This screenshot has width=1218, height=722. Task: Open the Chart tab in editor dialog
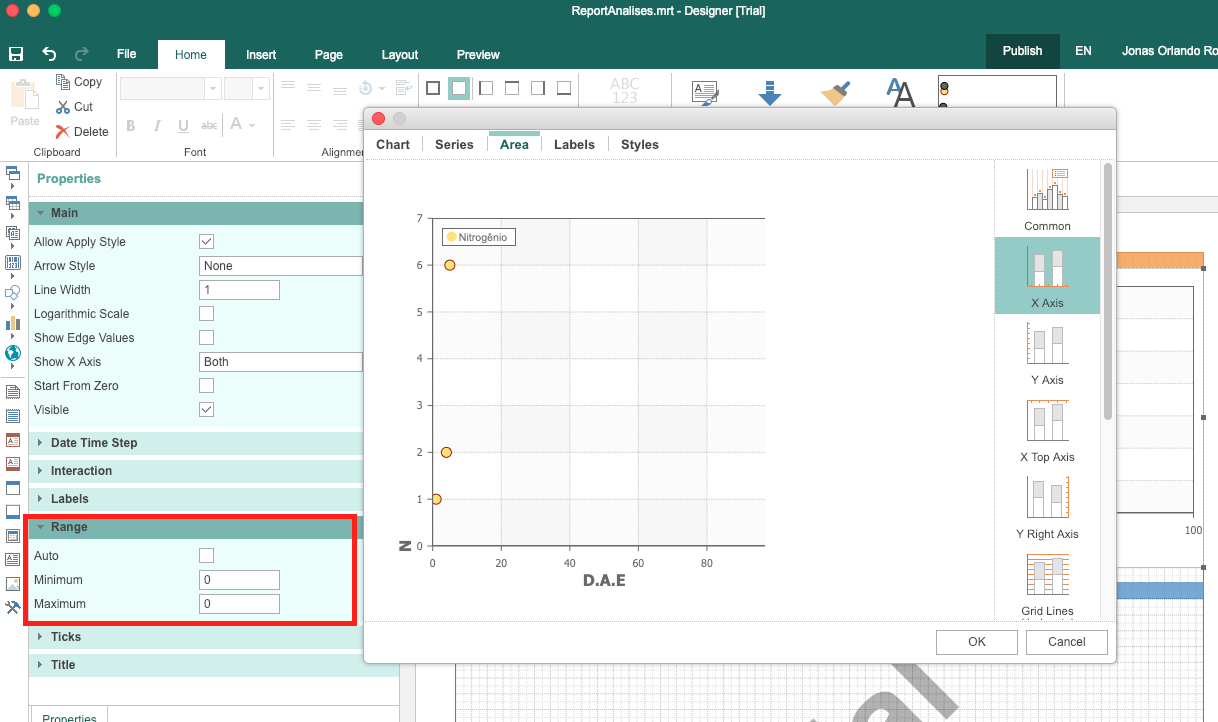pyautogui.click(x=393, y=145)
